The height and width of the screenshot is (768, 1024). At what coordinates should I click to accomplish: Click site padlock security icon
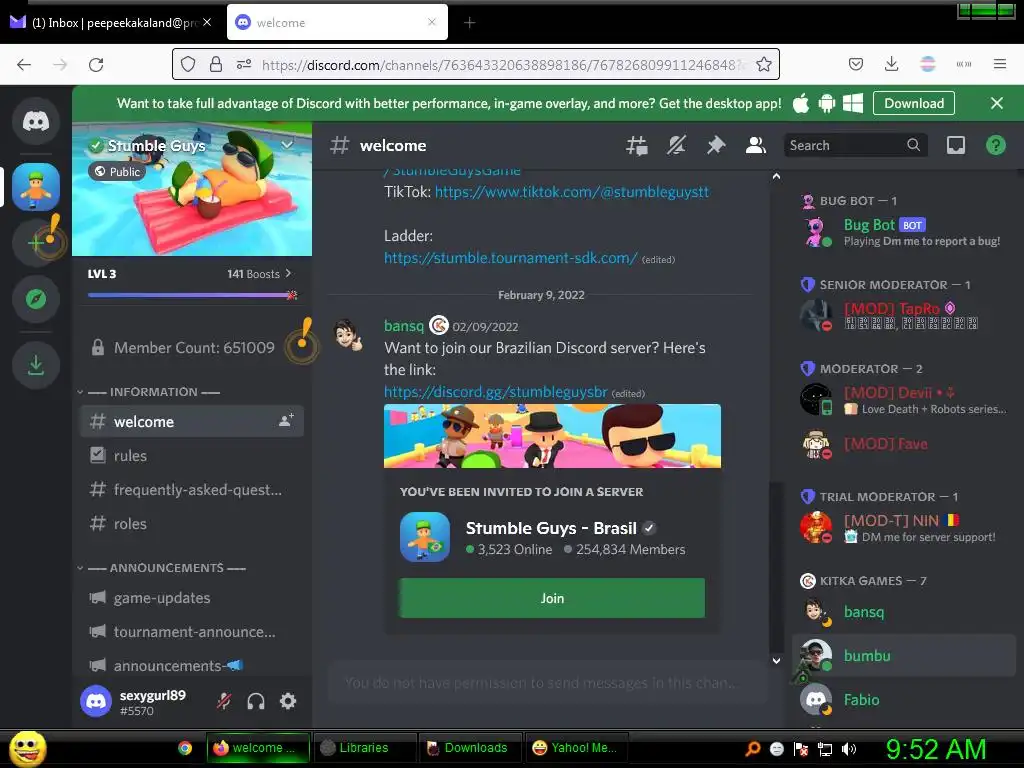216,64
